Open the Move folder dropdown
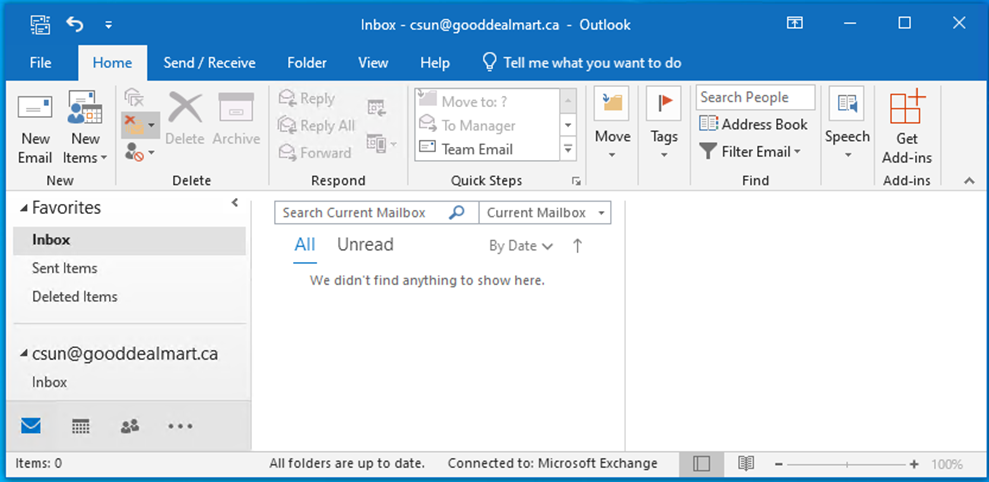This screenshot has height=482, width=989. [x=612, y=124]
